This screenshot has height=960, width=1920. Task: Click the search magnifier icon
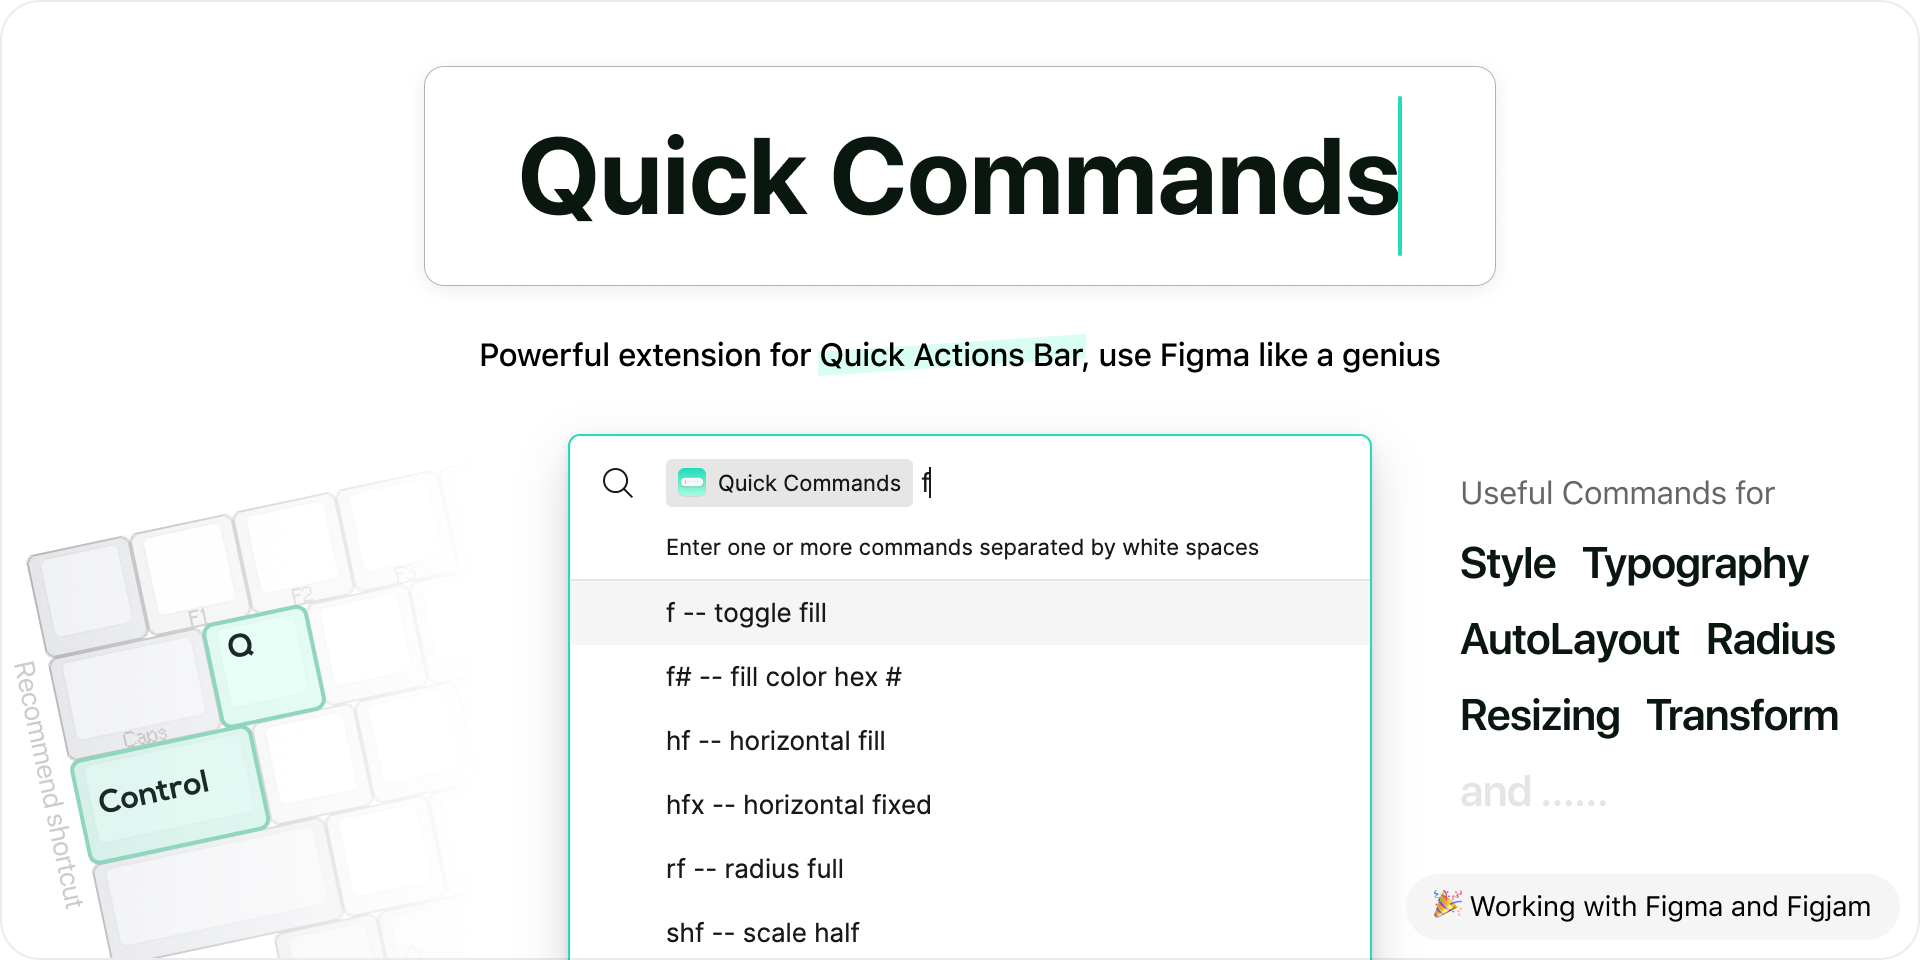pyautogui.click(x=618, y=483)
